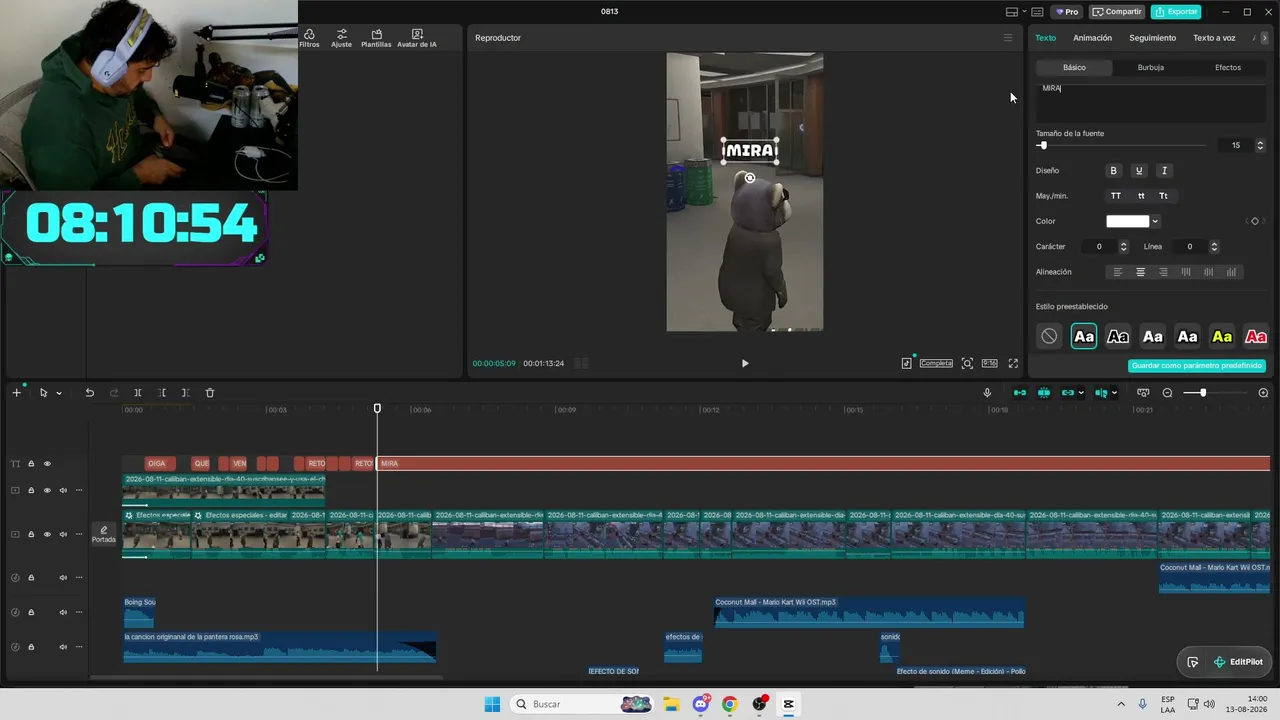Open the Filtros panel
The height and width of the screenshot is (720, 1280).
point(309,39)
